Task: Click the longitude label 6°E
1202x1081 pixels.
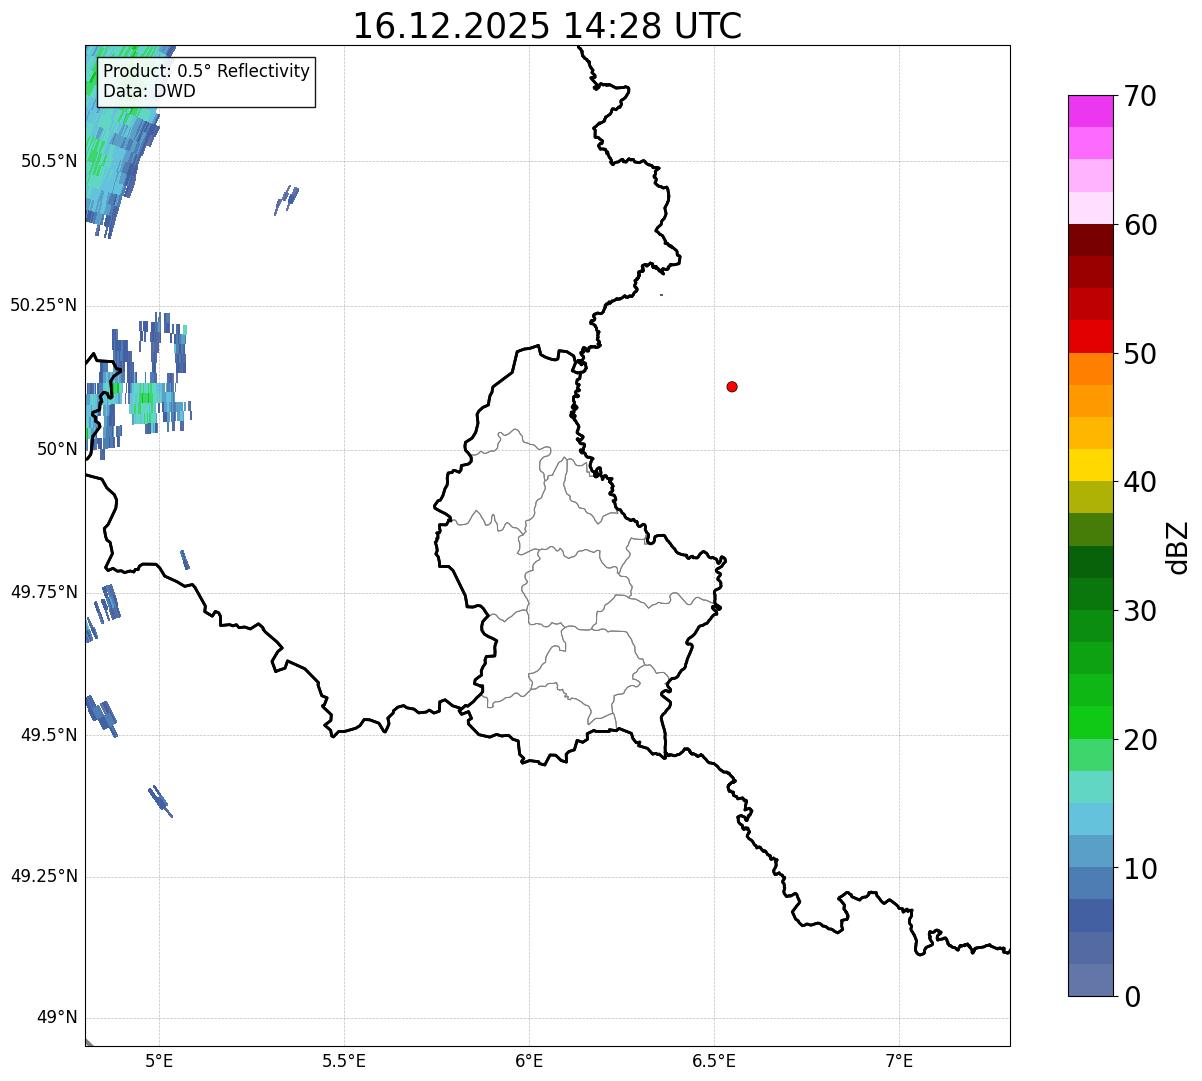Action: tap(529, 1060)
